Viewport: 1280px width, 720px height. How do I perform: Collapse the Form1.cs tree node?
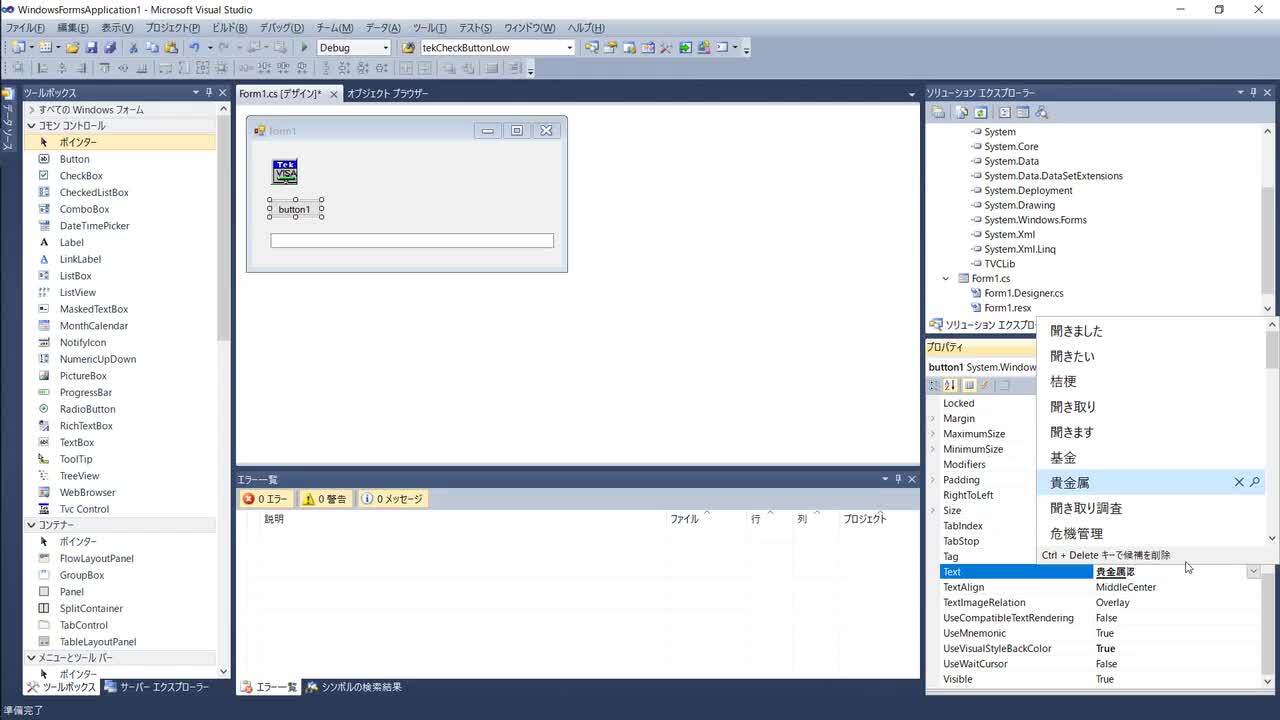[946, 279]
